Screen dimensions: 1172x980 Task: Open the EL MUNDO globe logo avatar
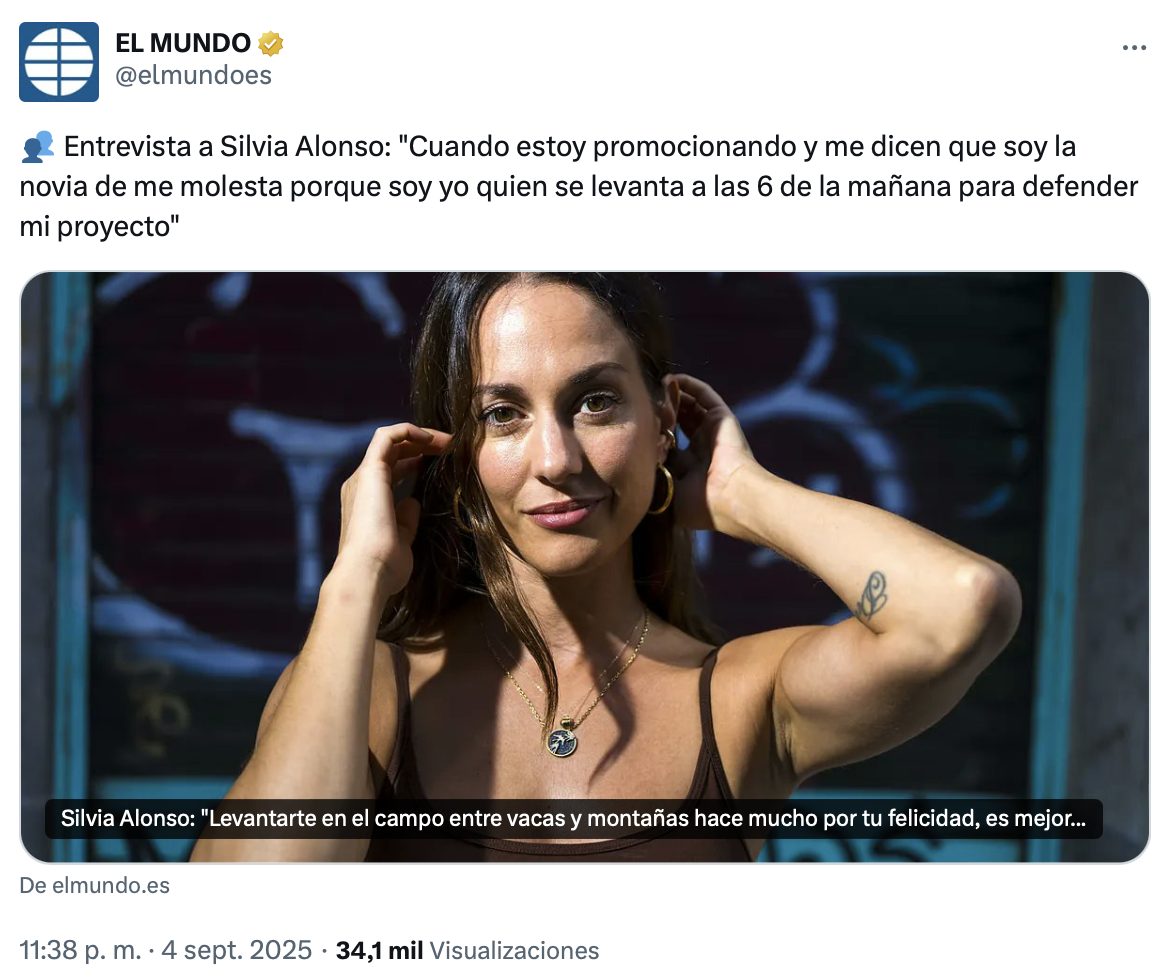coord(59,62)
